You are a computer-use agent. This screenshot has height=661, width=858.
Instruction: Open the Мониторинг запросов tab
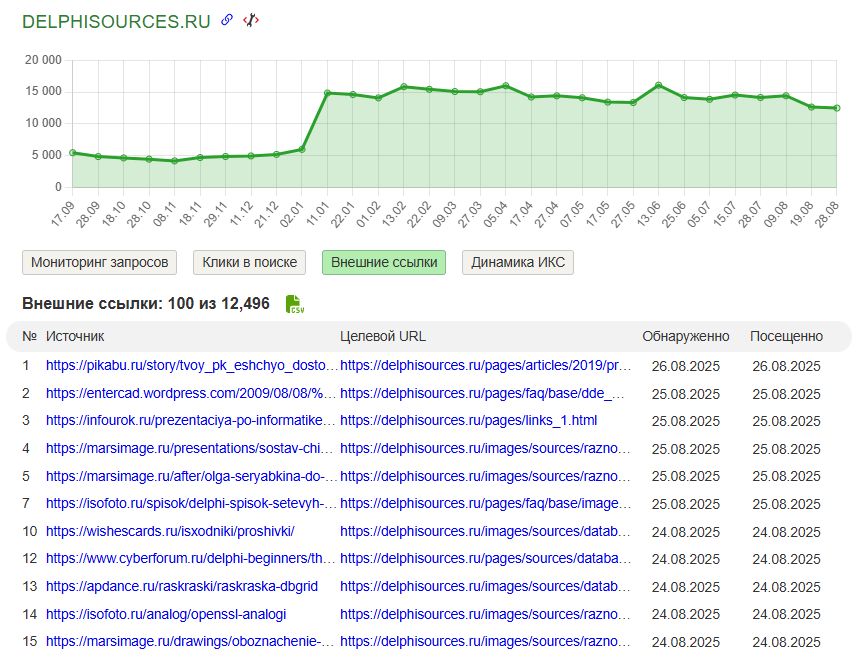pos(100,262)
